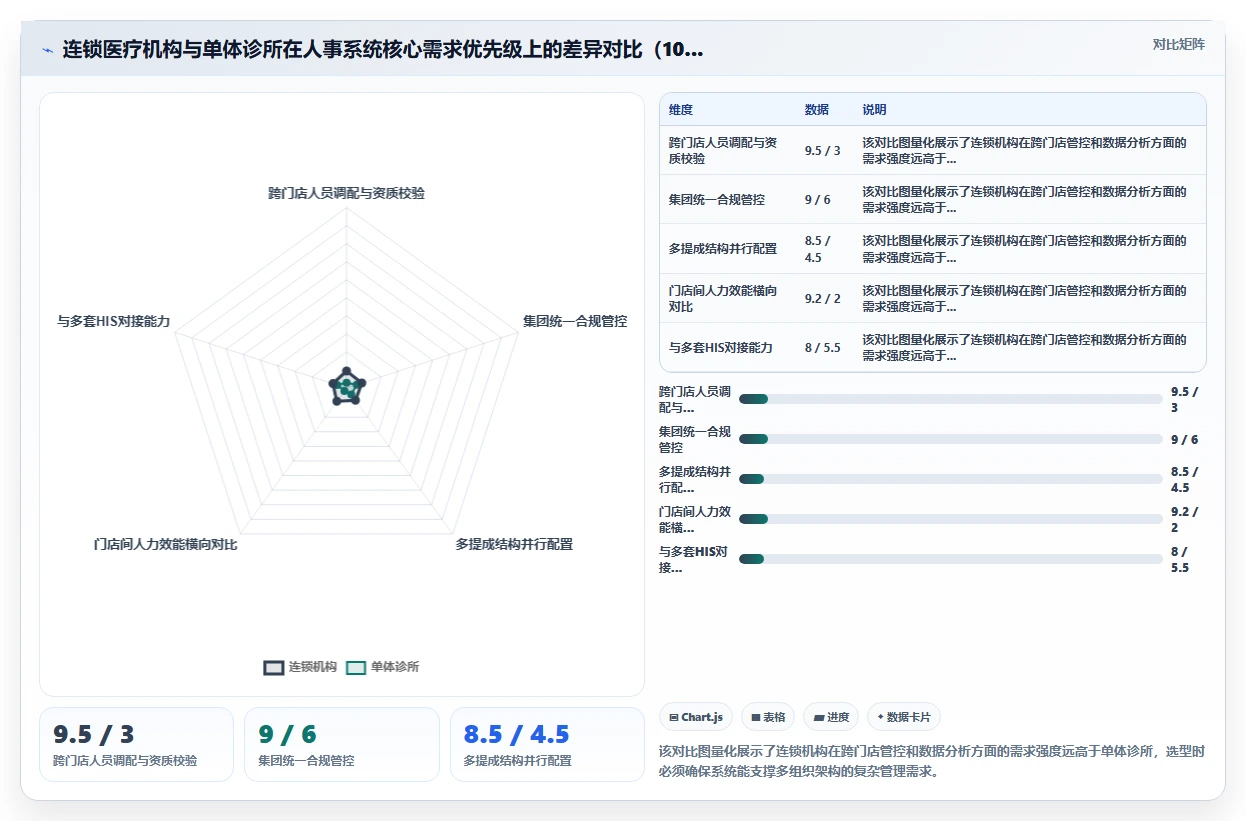
Task: Open the 8.5 / 4.5 data card
Action: pyautogui.click(x=547, y=744)
